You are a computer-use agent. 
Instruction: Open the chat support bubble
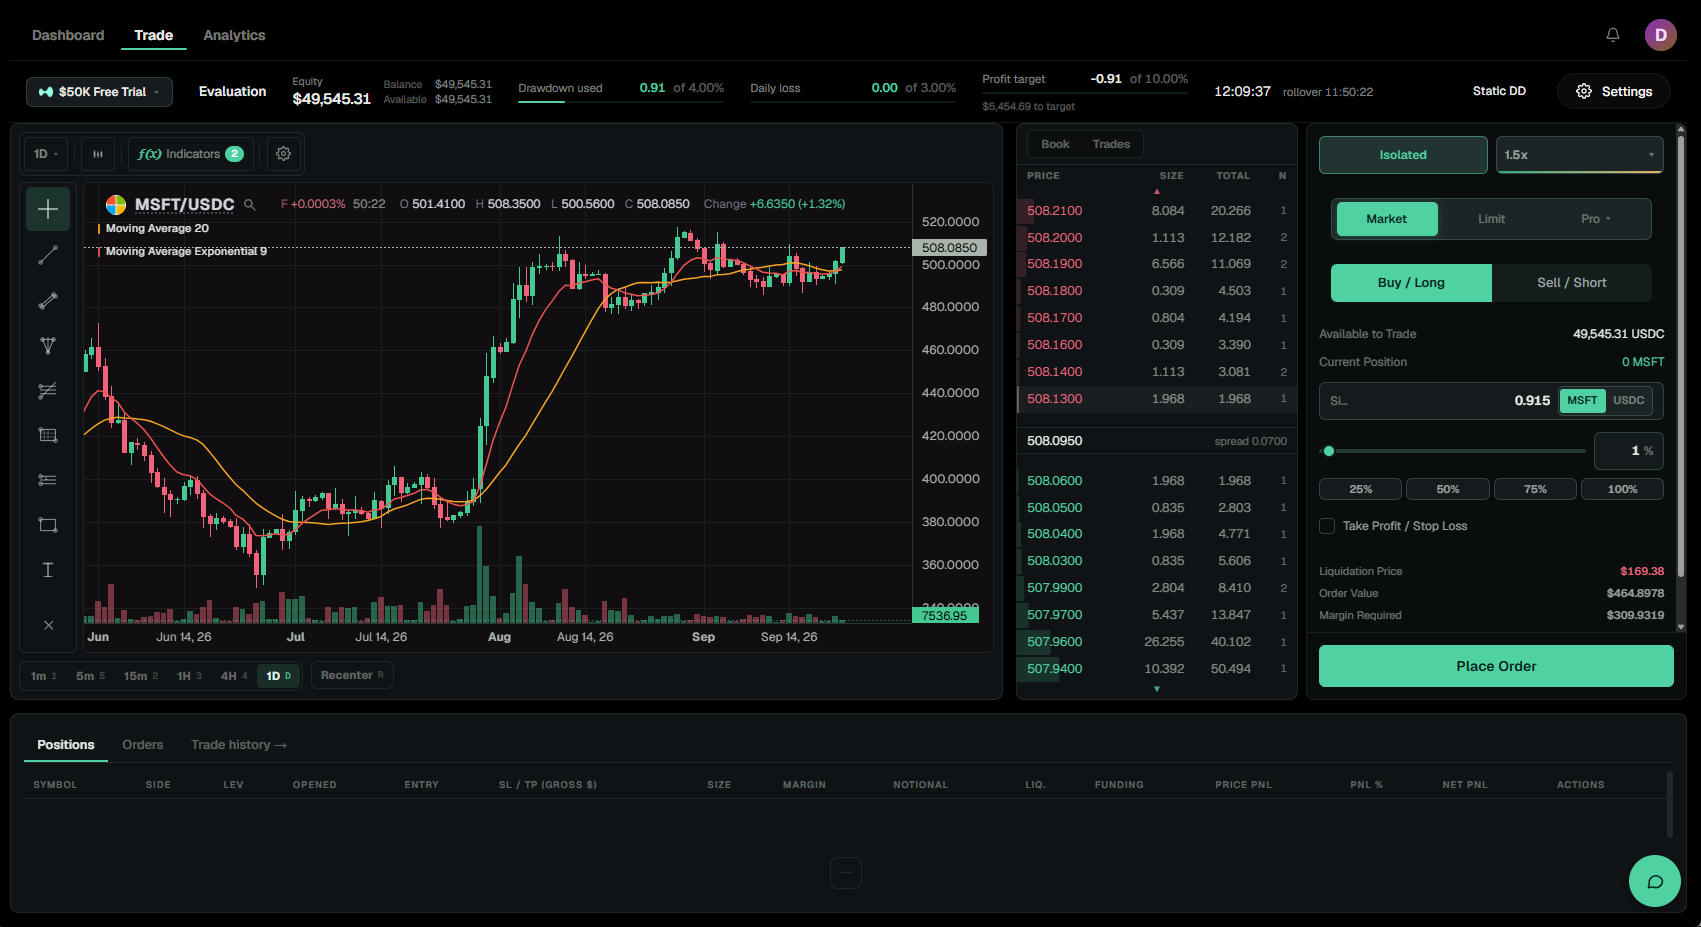tap(1655, 881)
